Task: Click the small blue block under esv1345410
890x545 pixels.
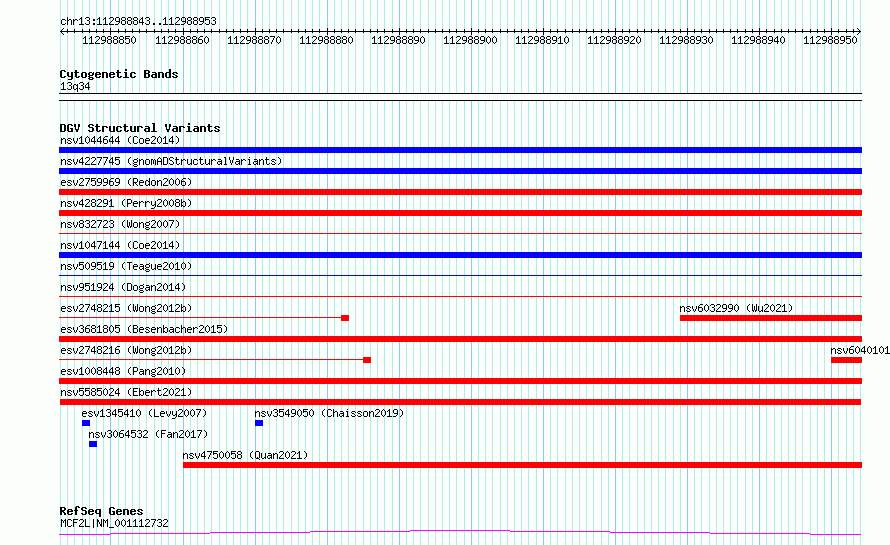Action: pos(86,423)
